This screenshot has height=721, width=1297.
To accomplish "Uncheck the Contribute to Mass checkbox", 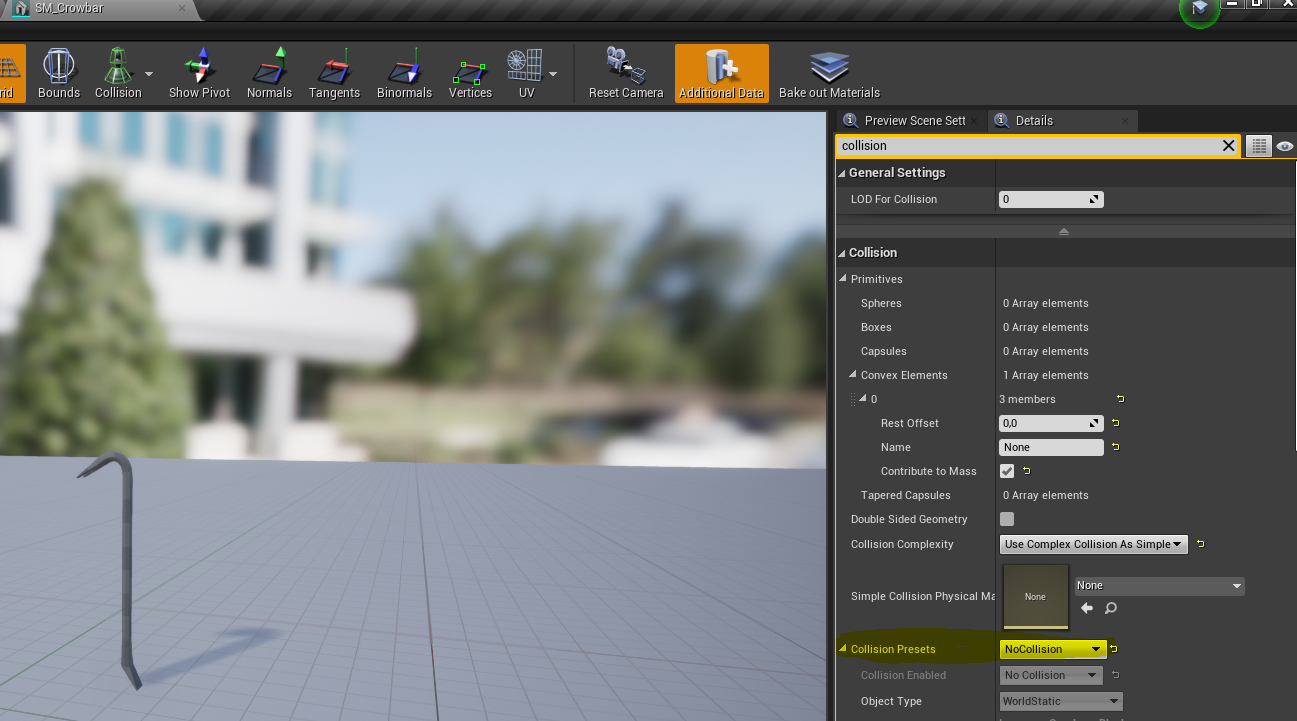I will point(1007,471).
